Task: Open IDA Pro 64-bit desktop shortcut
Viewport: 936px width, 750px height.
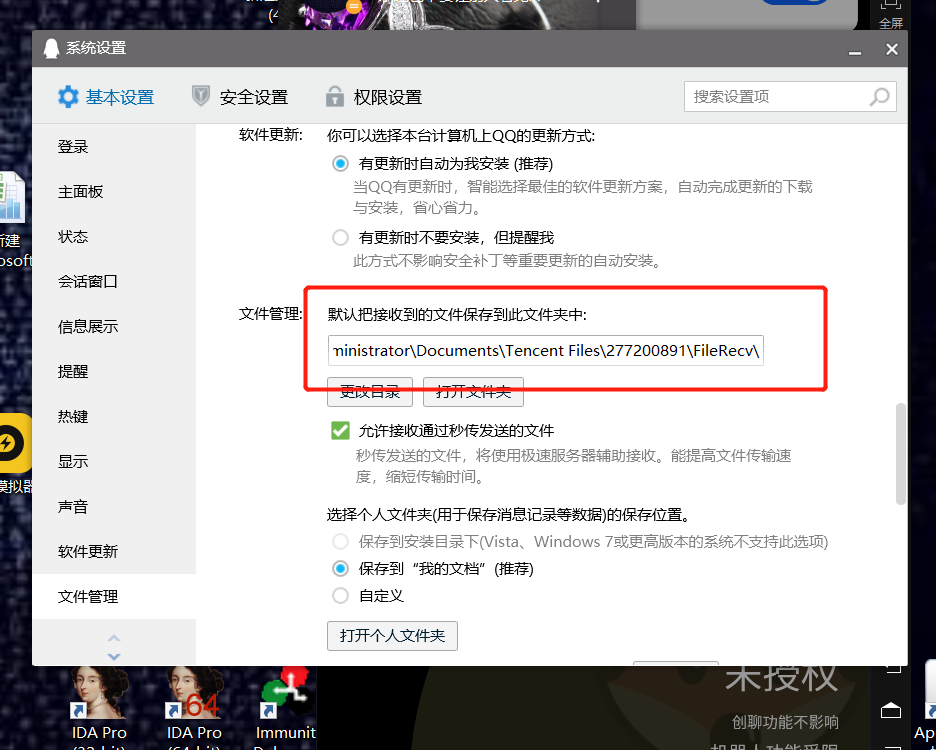Action: click(194, 707)
